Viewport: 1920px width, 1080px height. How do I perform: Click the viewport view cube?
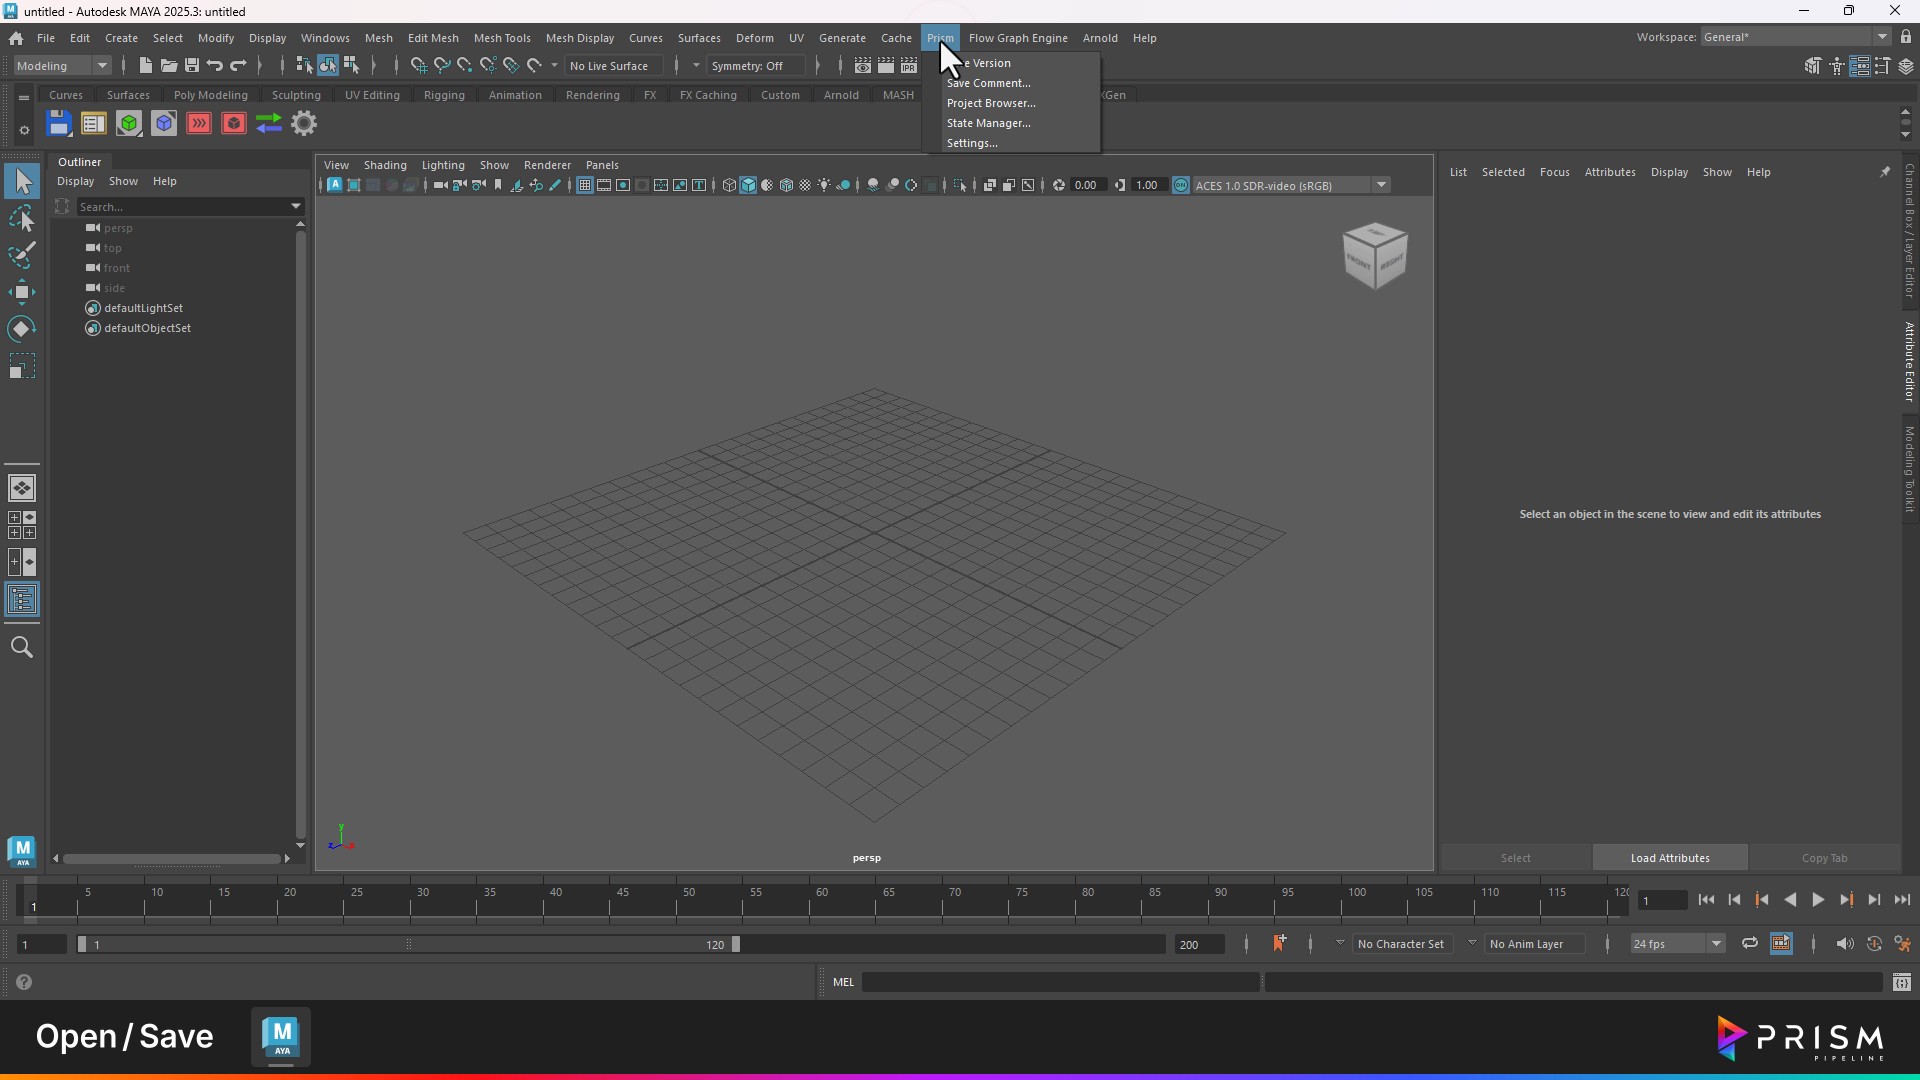click(1375, 256)
